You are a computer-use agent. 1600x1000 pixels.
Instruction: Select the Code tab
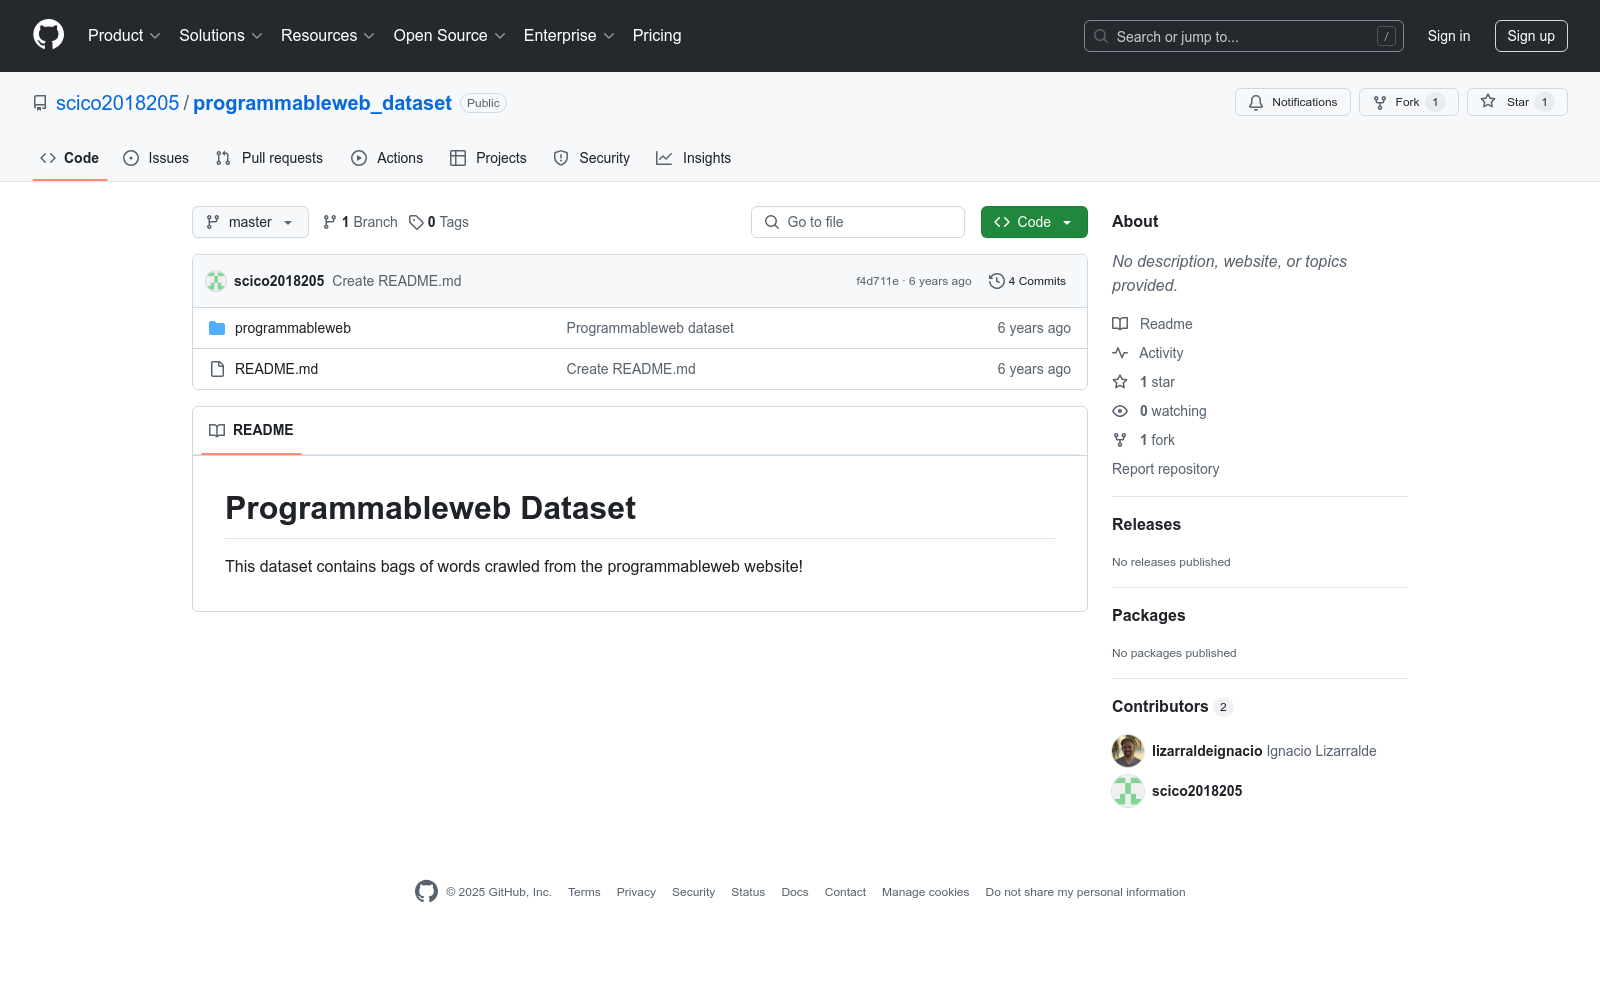point(70,158)
